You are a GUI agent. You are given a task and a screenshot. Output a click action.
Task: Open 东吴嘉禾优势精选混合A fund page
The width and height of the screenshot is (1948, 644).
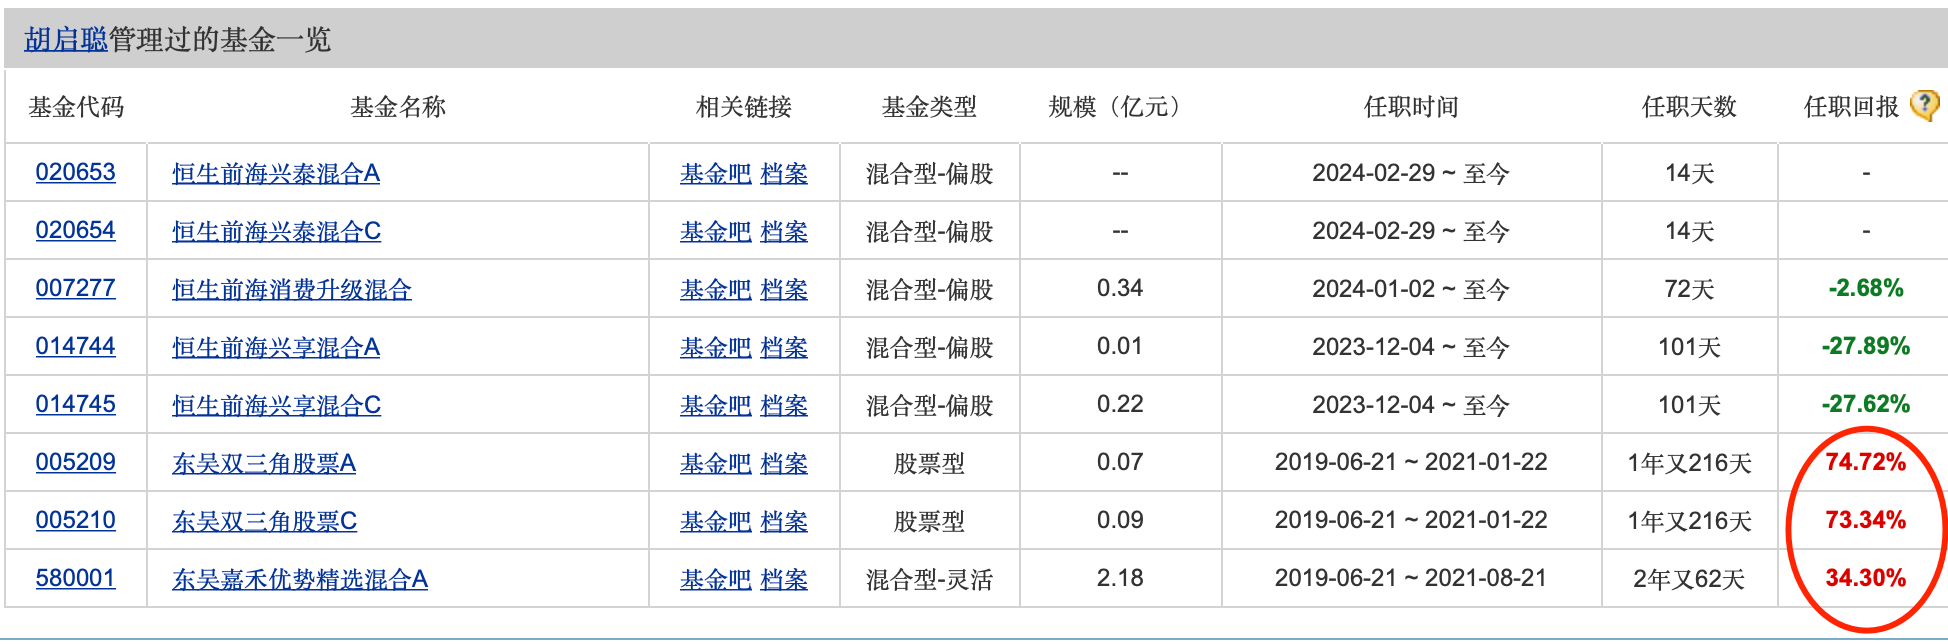tap(300, 579)
